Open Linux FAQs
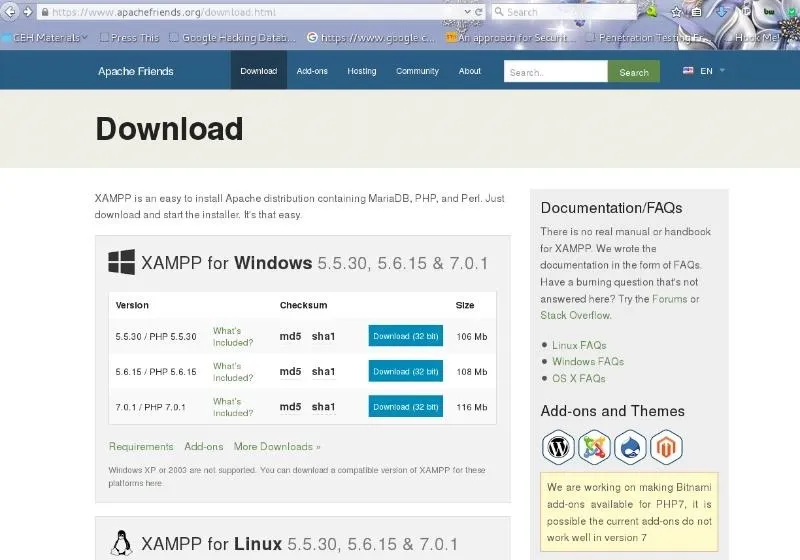Screen dimensions: 800x560 [x=579, y=345]
